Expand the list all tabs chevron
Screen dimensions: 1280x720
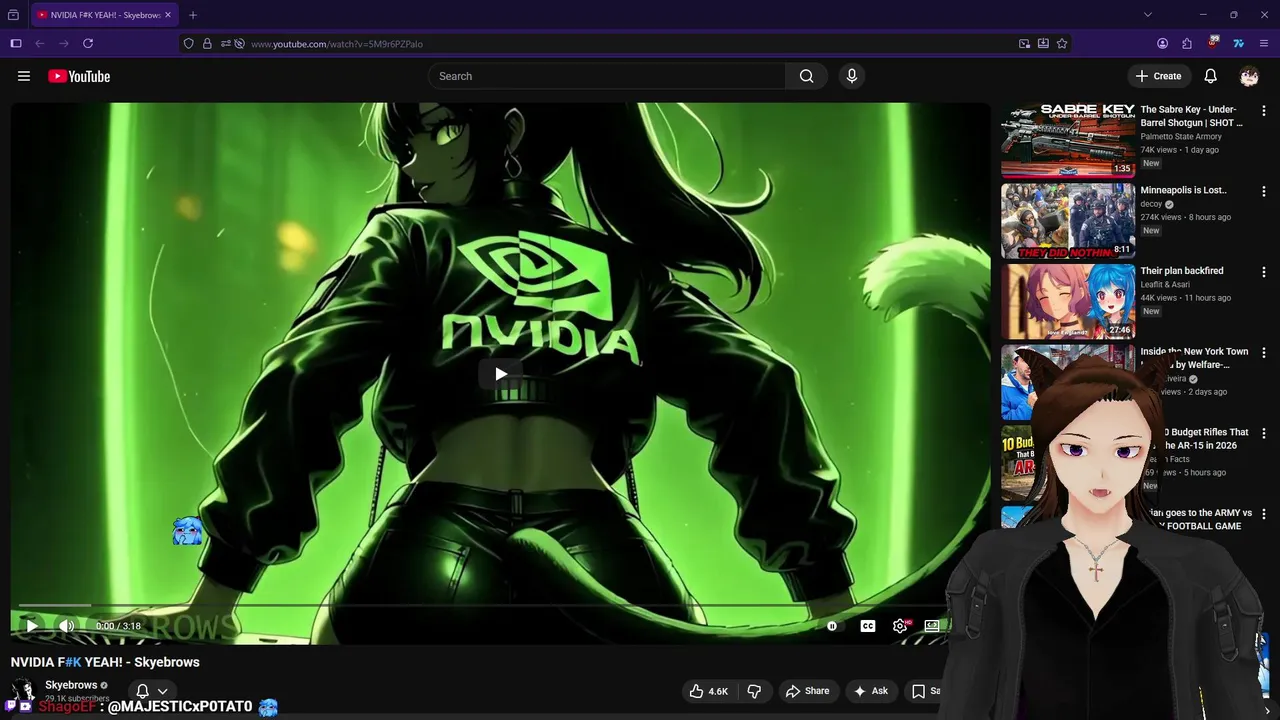1148,15
